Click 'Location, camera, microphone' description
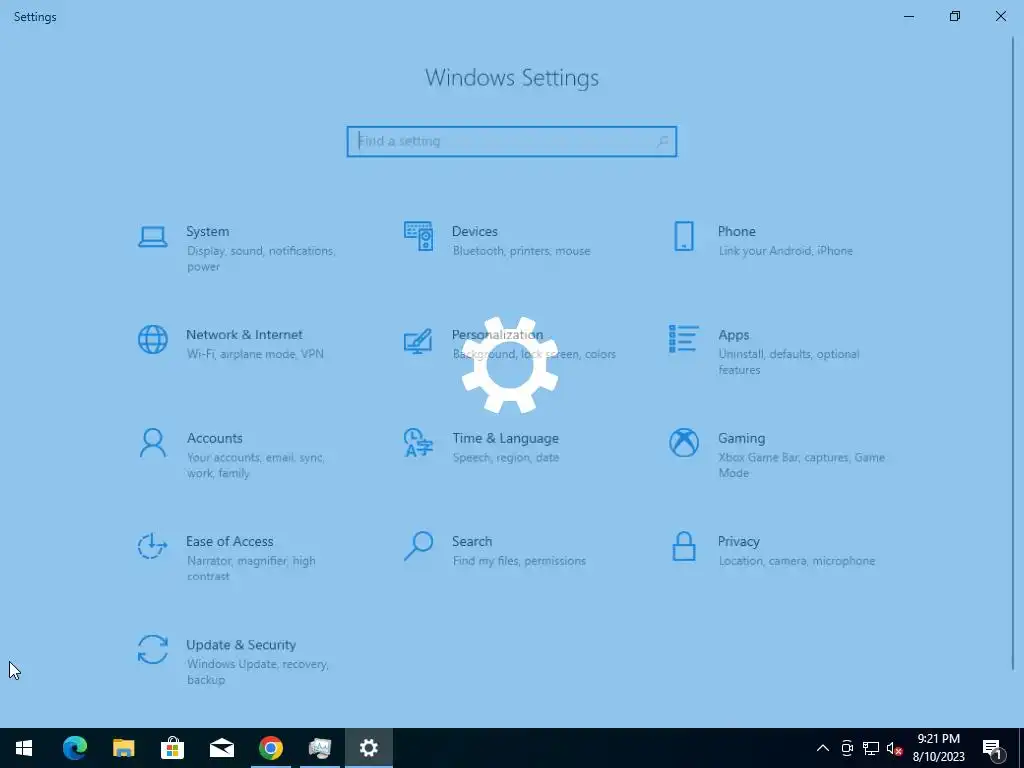This screenshot has width=1024, height=768. tap(797, 561)
